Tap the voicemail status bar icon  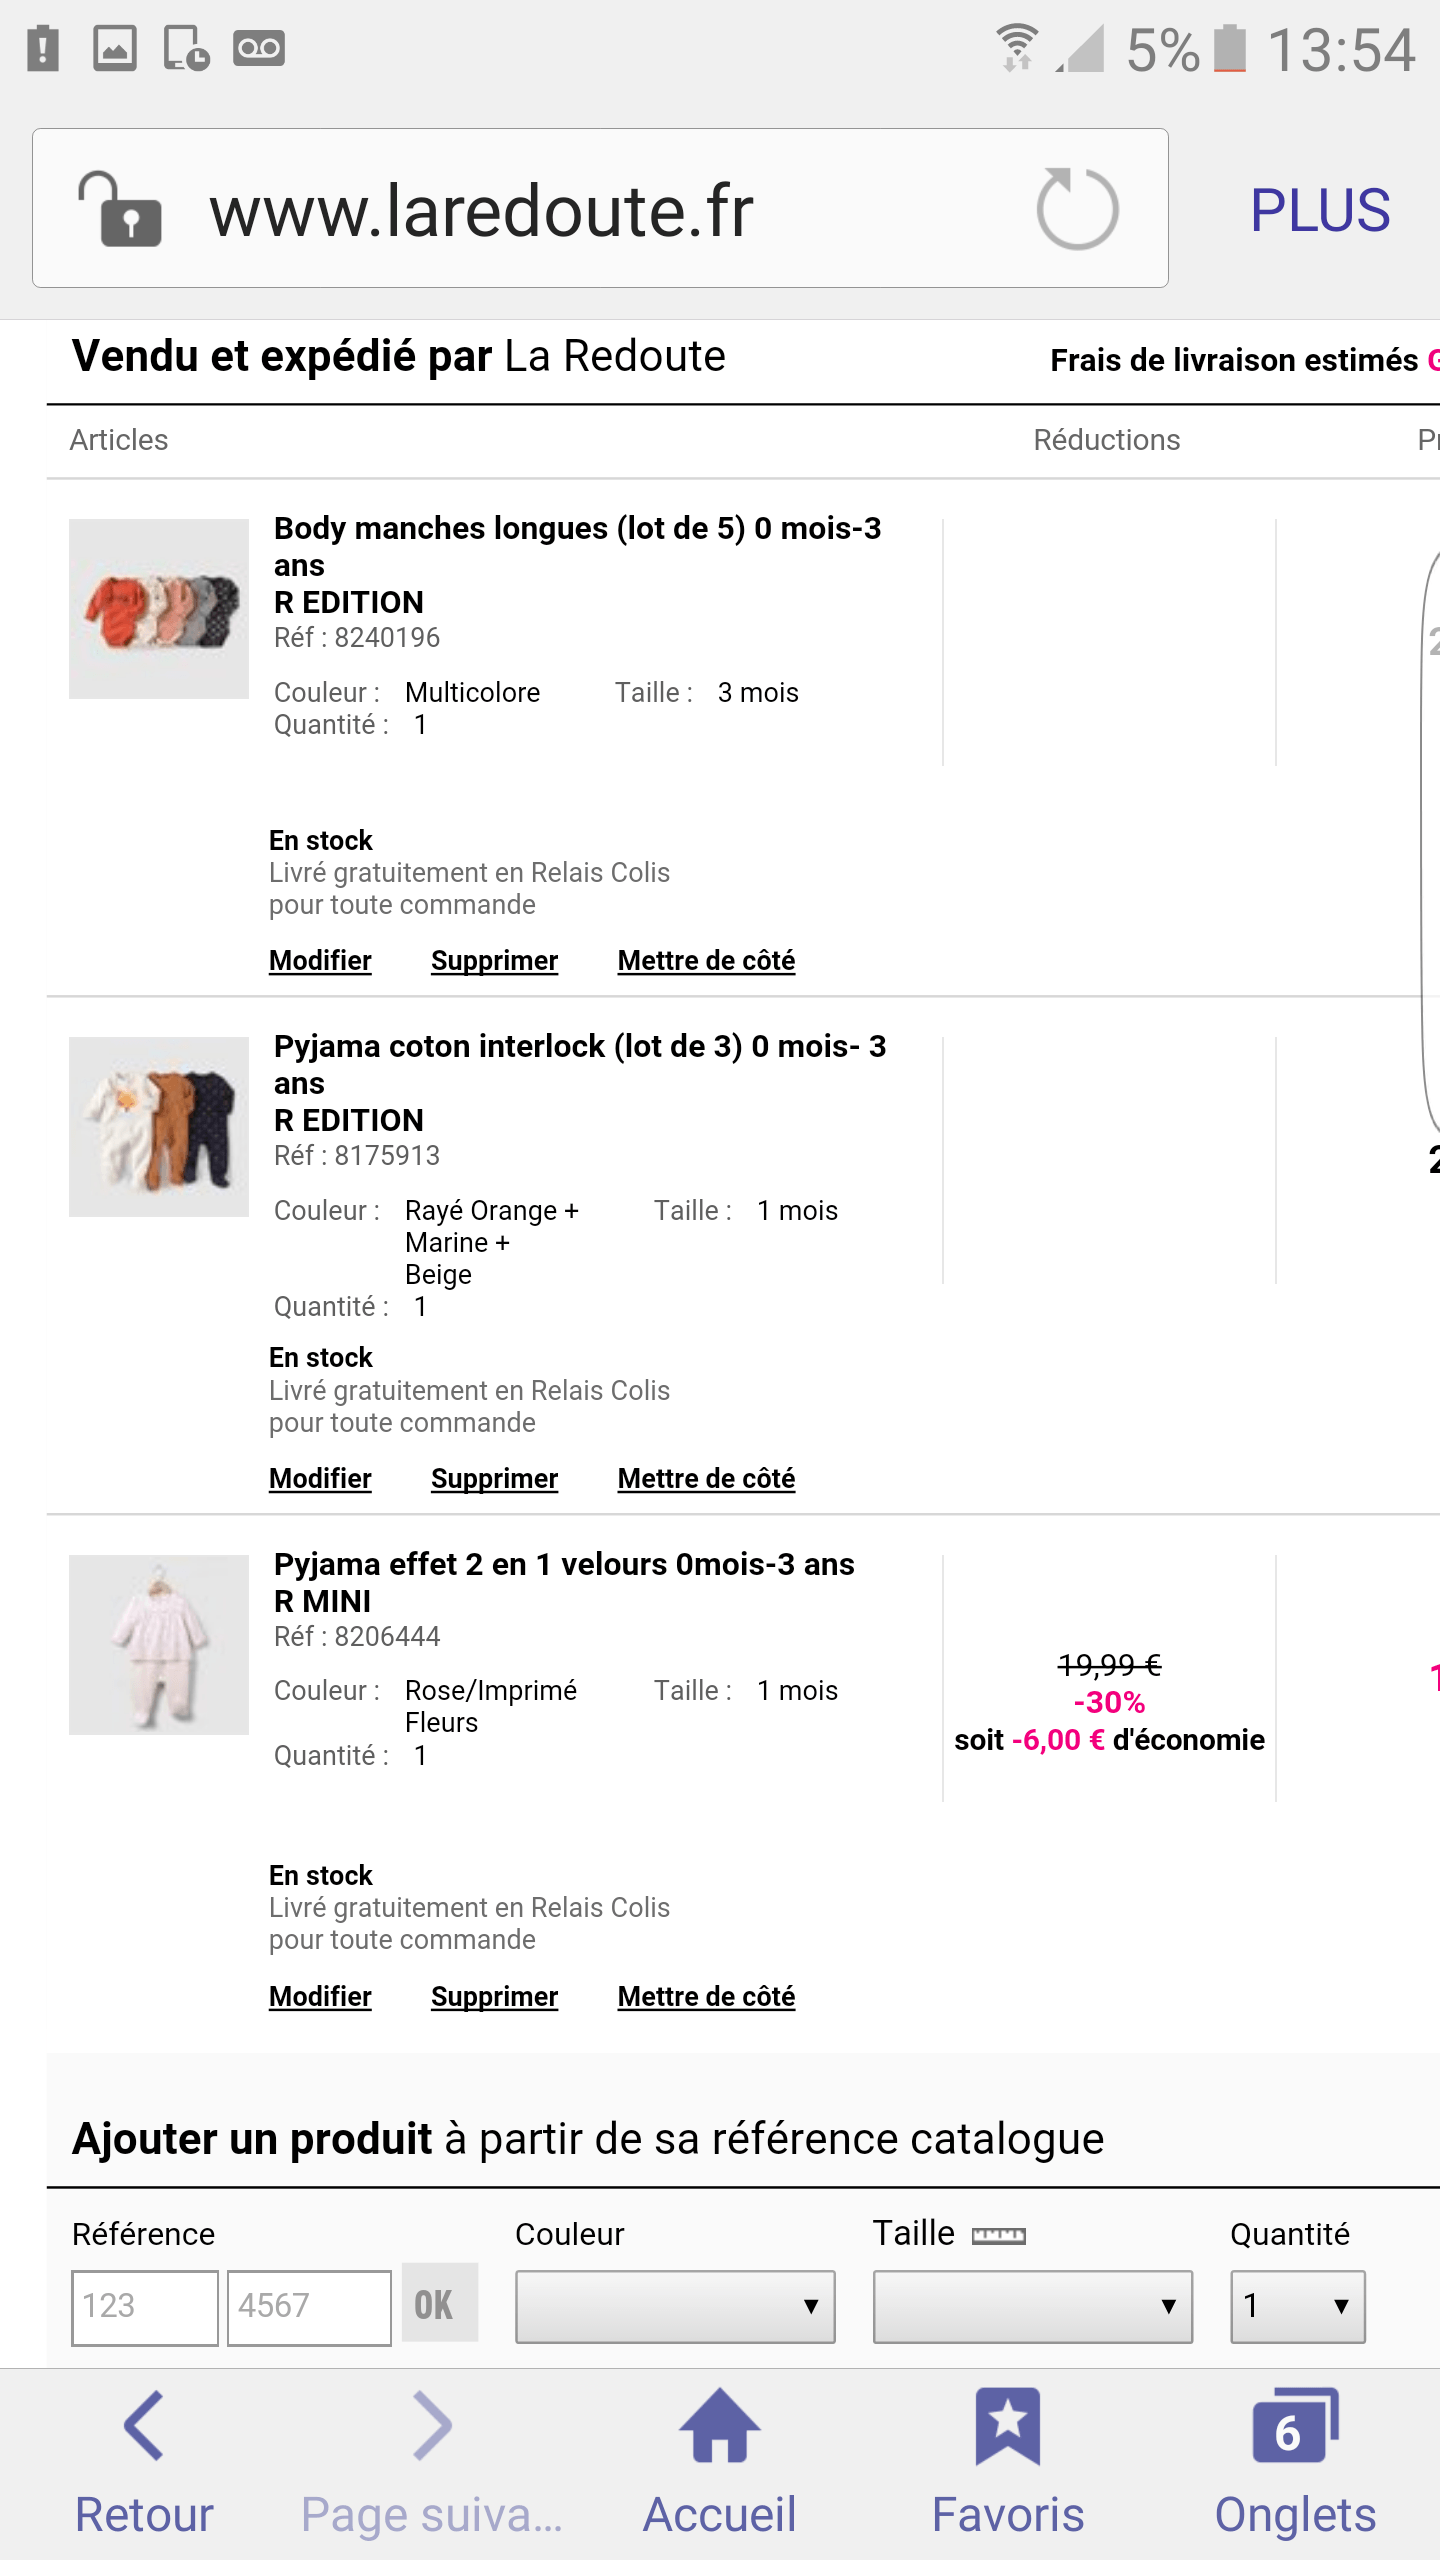tap(259, 48)
